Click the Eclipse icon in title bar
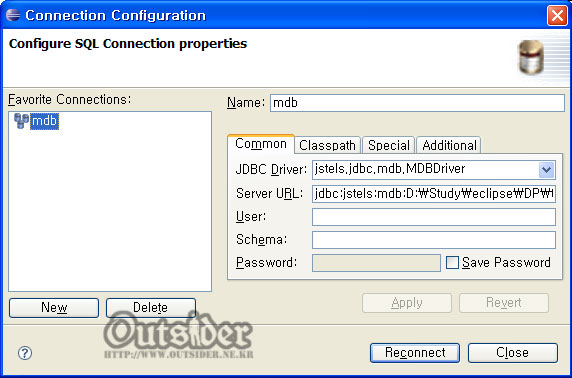 (x=13, y=15)
